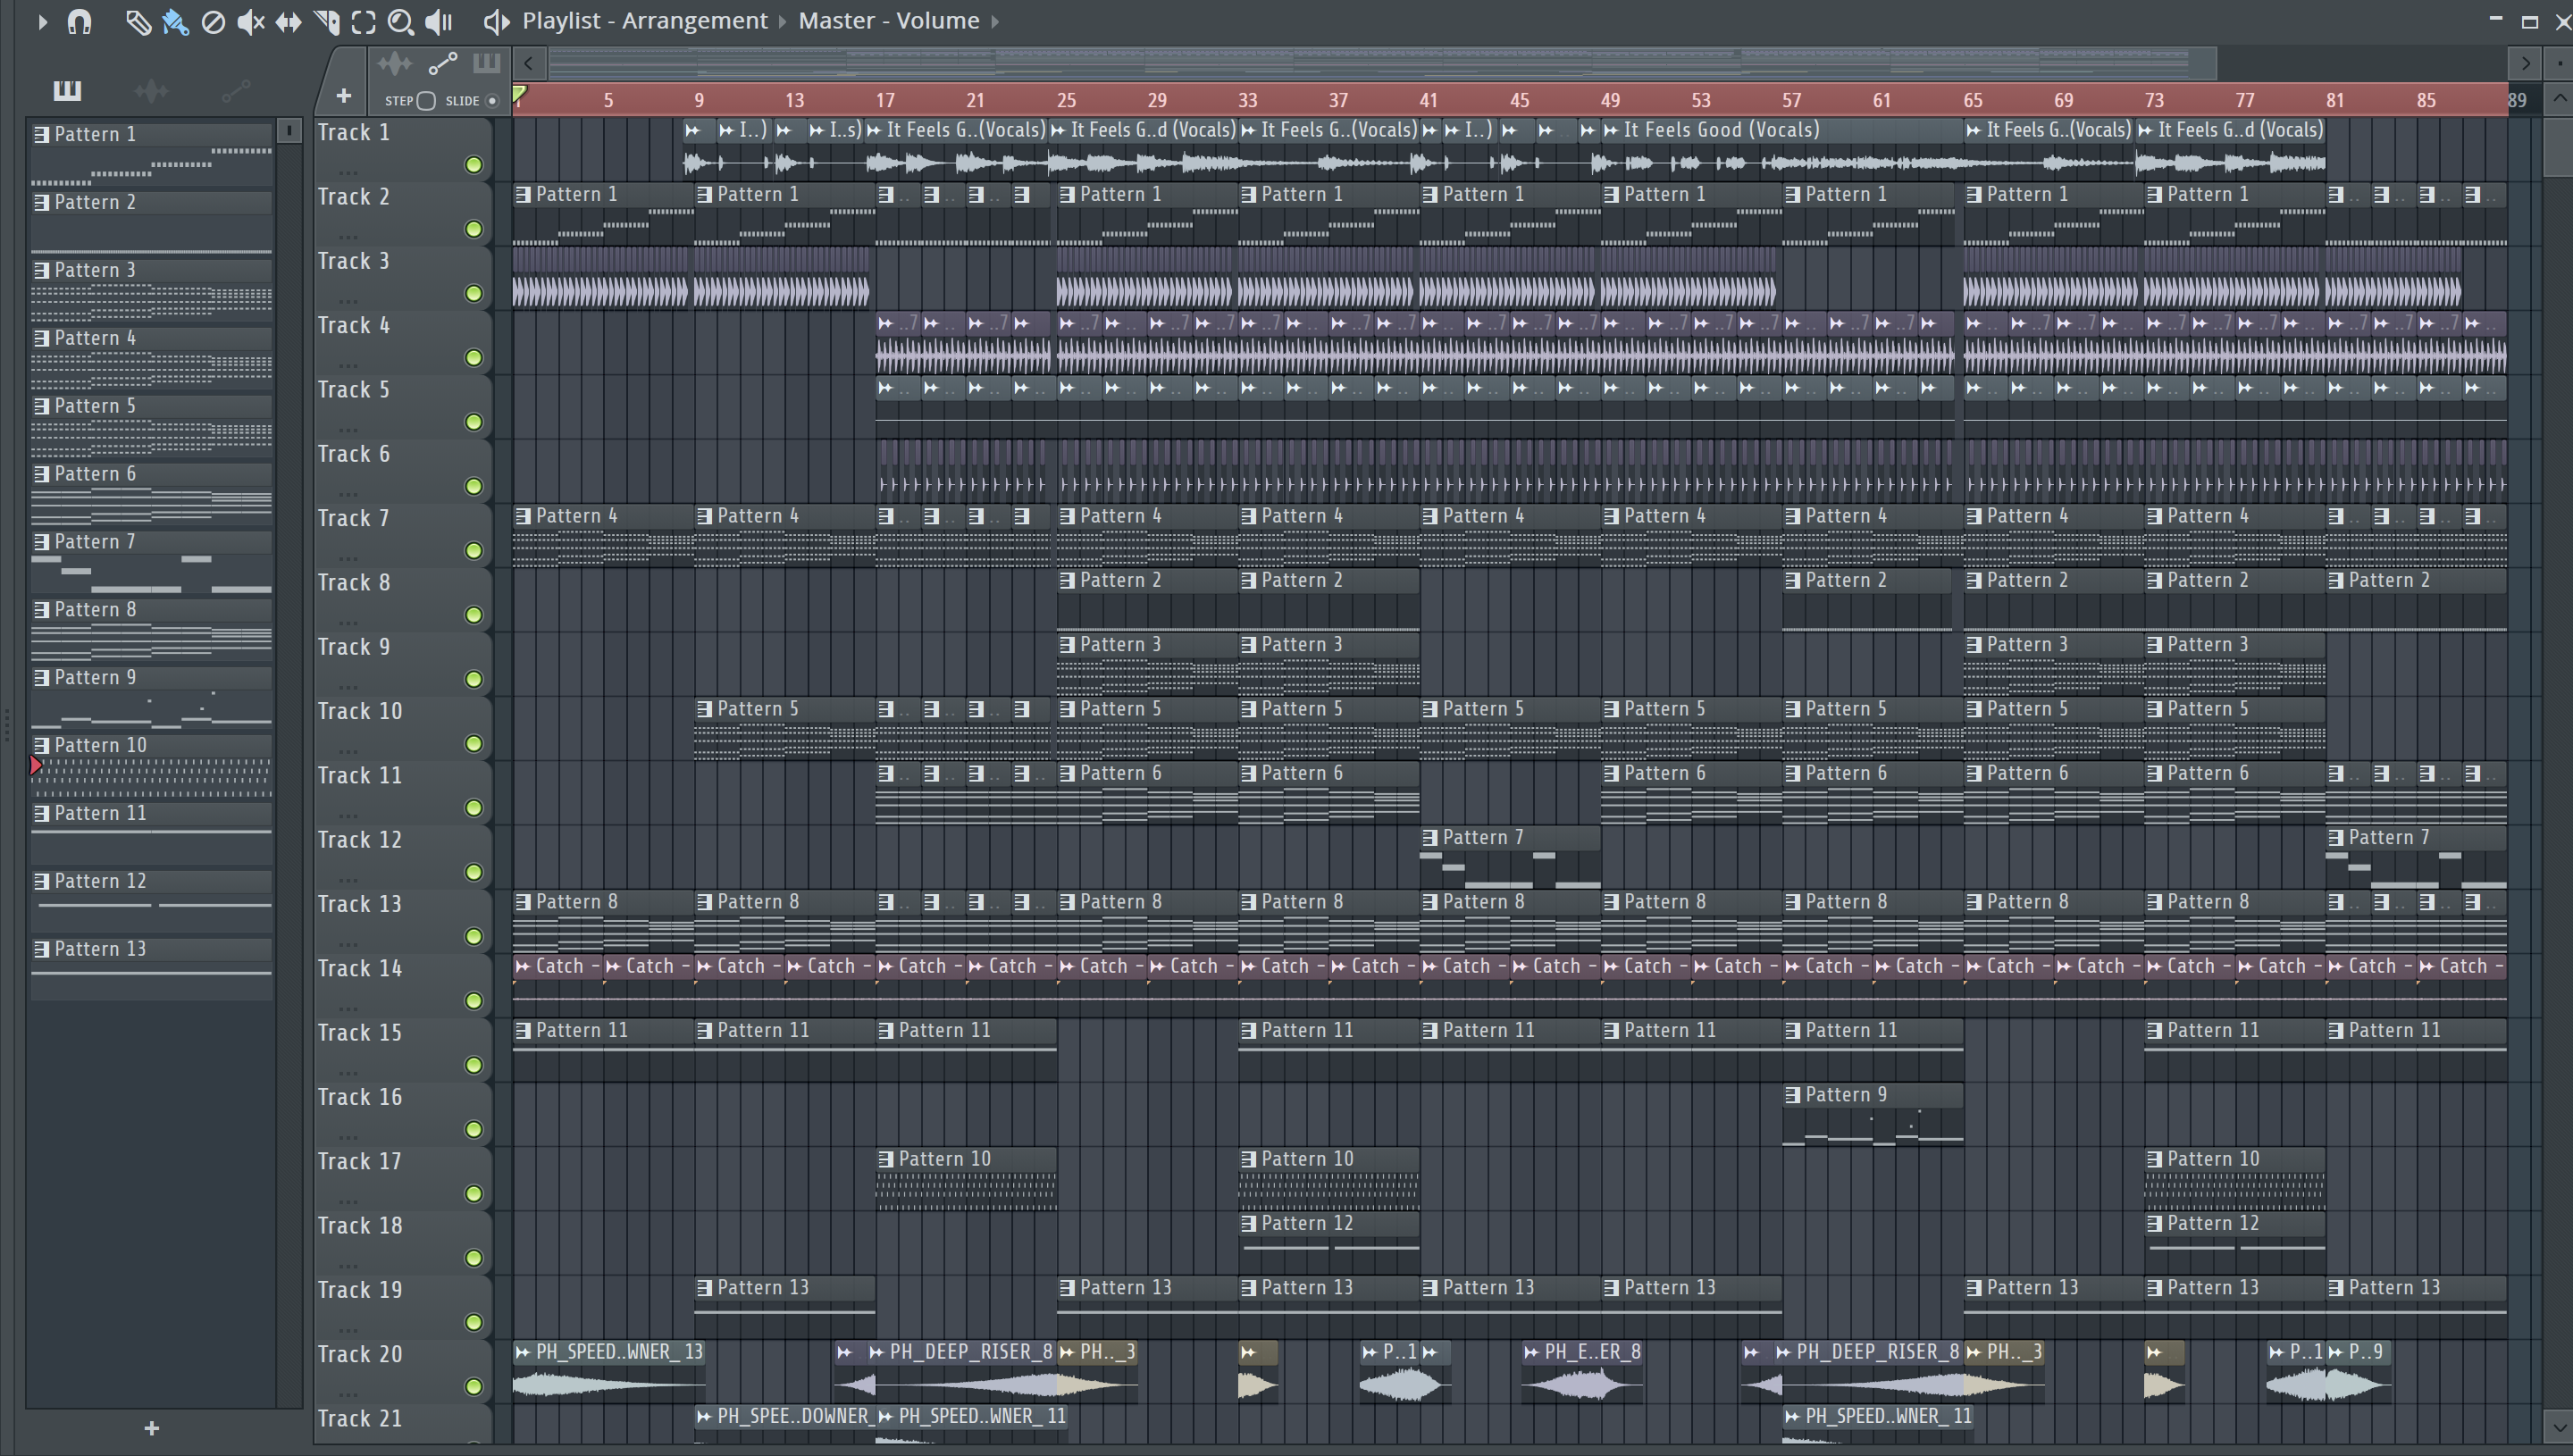Open the Master - Volume breadcrumb
The width and height of the screenshot is (2573, 1456).
(888, 21)
